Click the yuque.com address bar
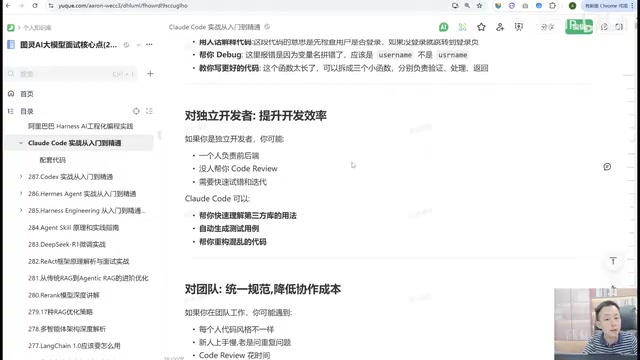This screenshot has height=360, width=640. tap(123, 6)
